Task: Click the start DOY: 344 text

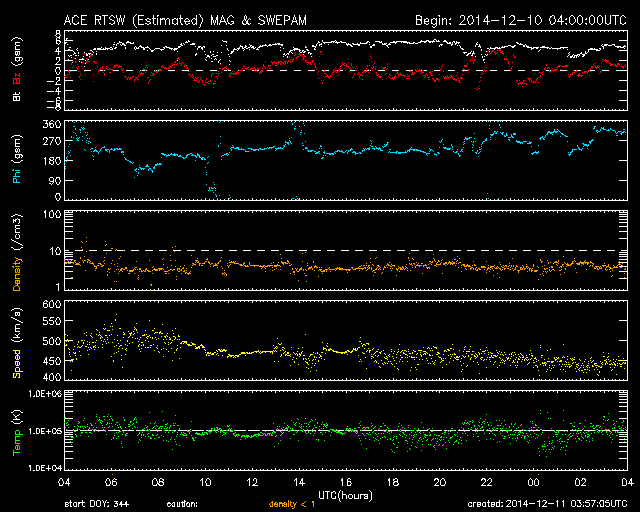Action: (95, 505)
